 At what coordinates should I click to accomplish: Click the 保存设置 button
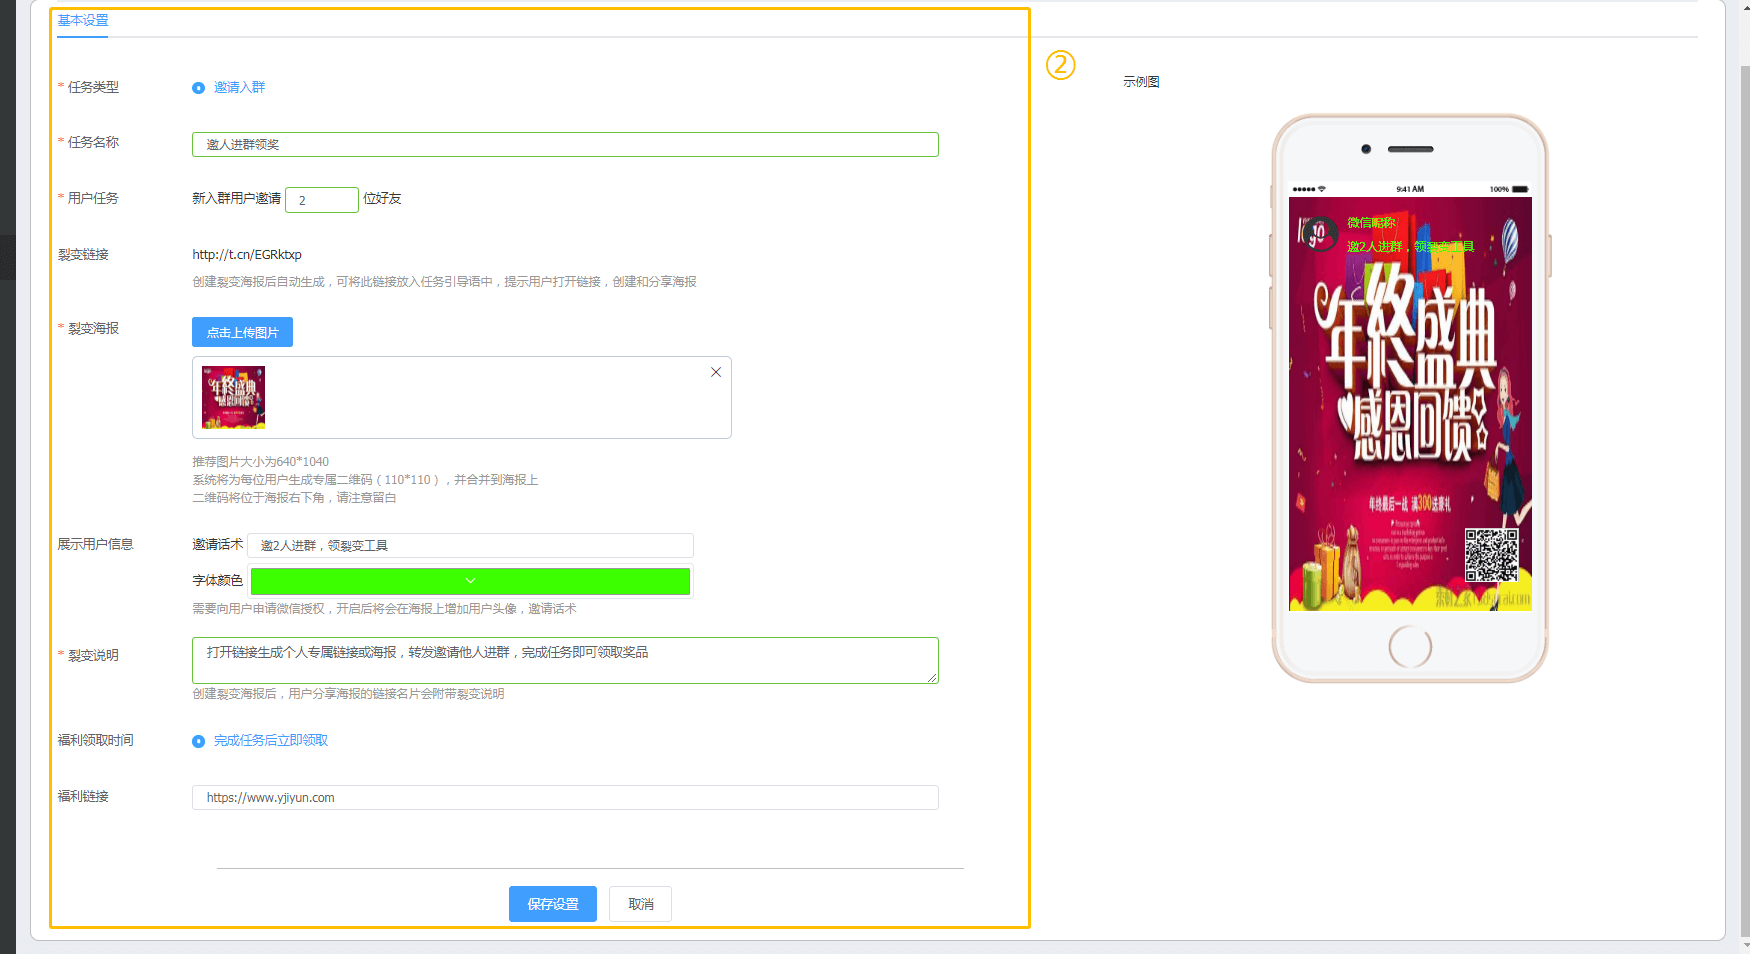pos(553,904)
